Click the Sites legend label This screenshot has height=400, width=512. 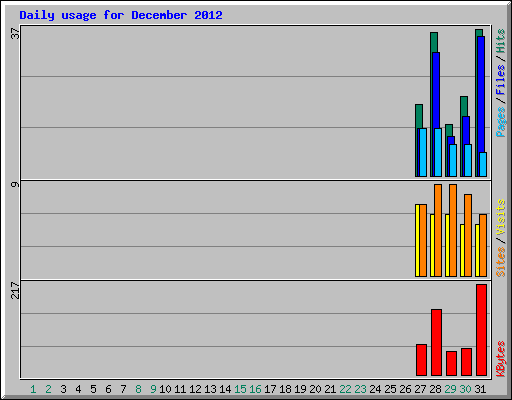point(500,262)
